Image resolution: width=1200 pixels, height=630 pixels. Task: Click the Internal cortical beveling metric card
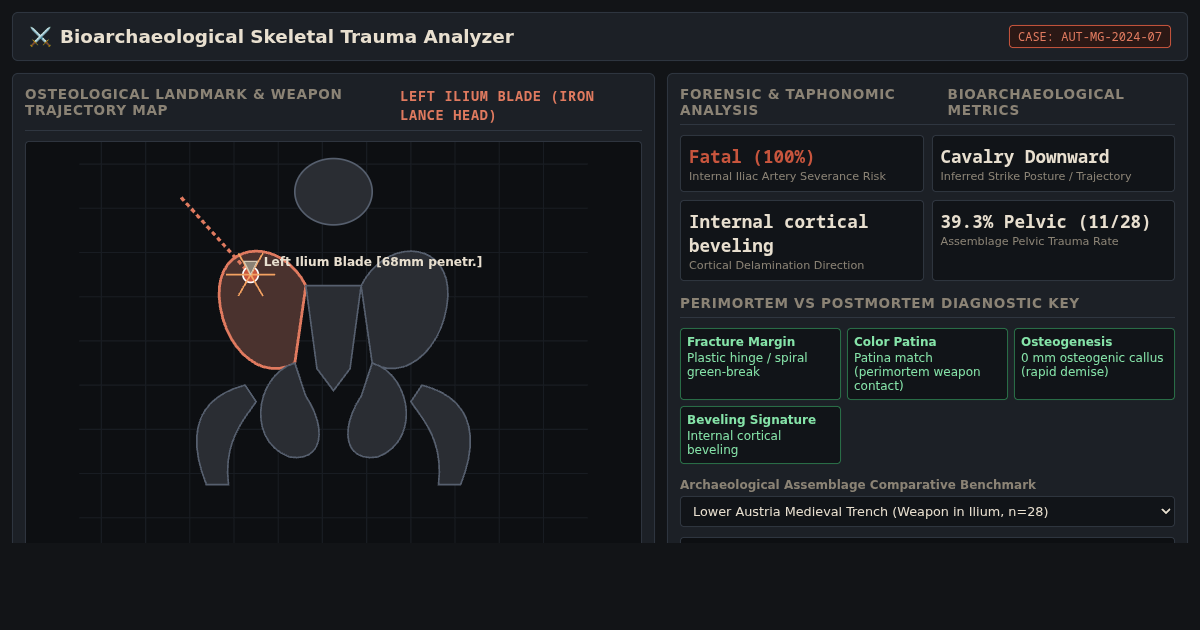pos(802,241)
